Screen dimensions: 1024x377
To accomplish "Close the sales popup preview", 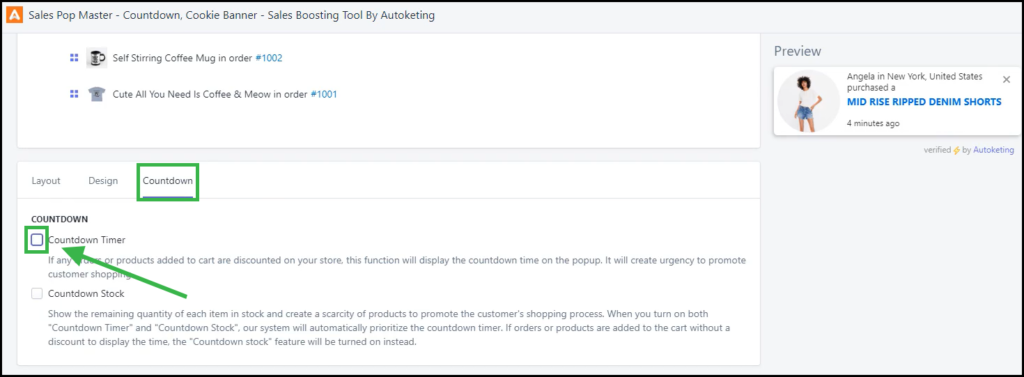I will point(1006,80).
